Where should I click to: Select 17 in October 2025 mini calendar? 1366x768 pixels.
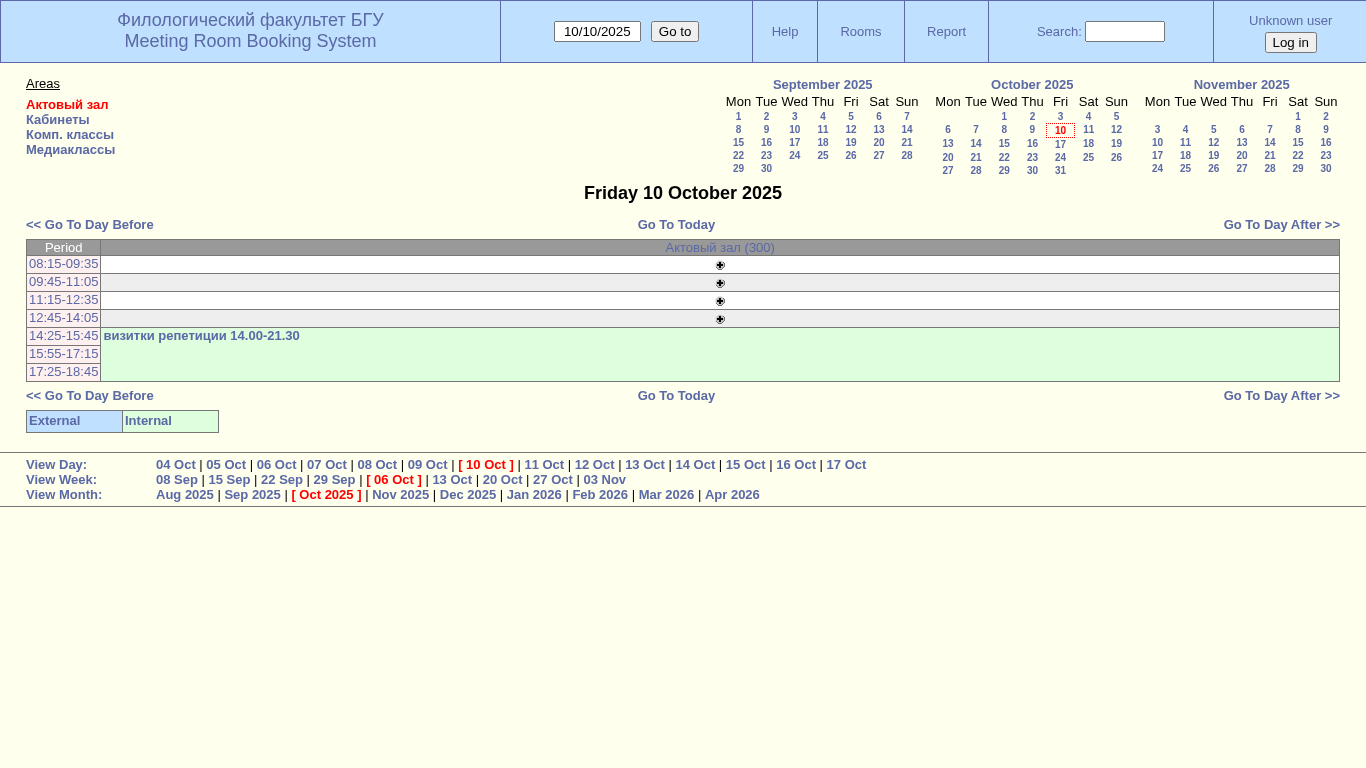[1060, 144]
